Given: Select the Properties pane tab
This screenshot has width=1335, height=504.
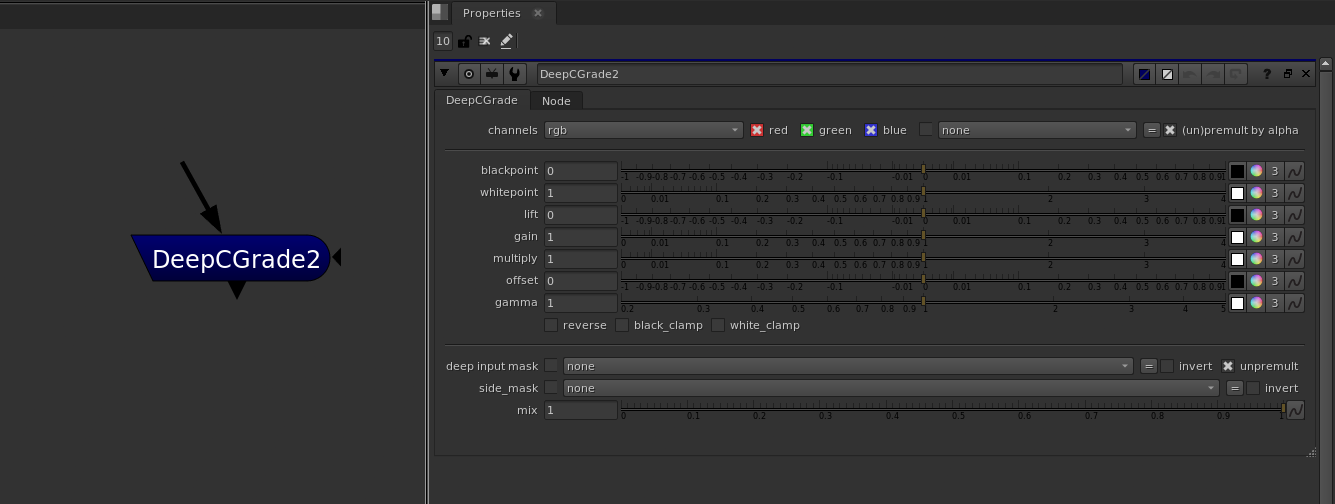Looking at the screenshot, I should (491, 13).
